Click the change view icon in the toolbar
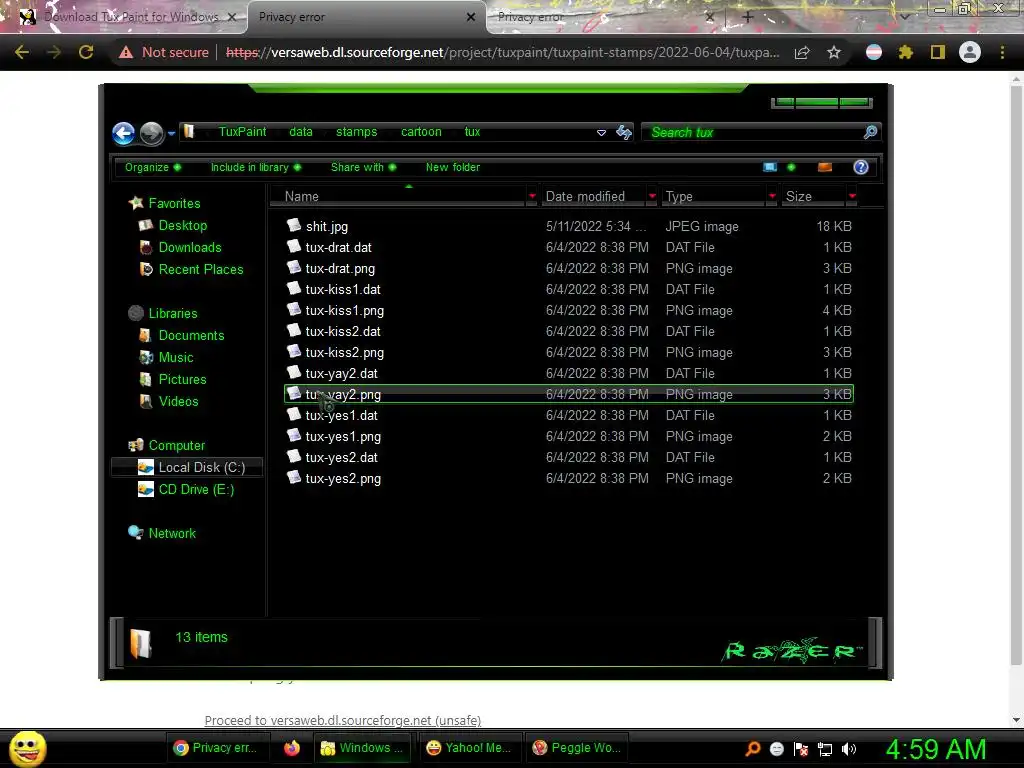This screenshot has height=768, width=1024. tap(771, 167)
